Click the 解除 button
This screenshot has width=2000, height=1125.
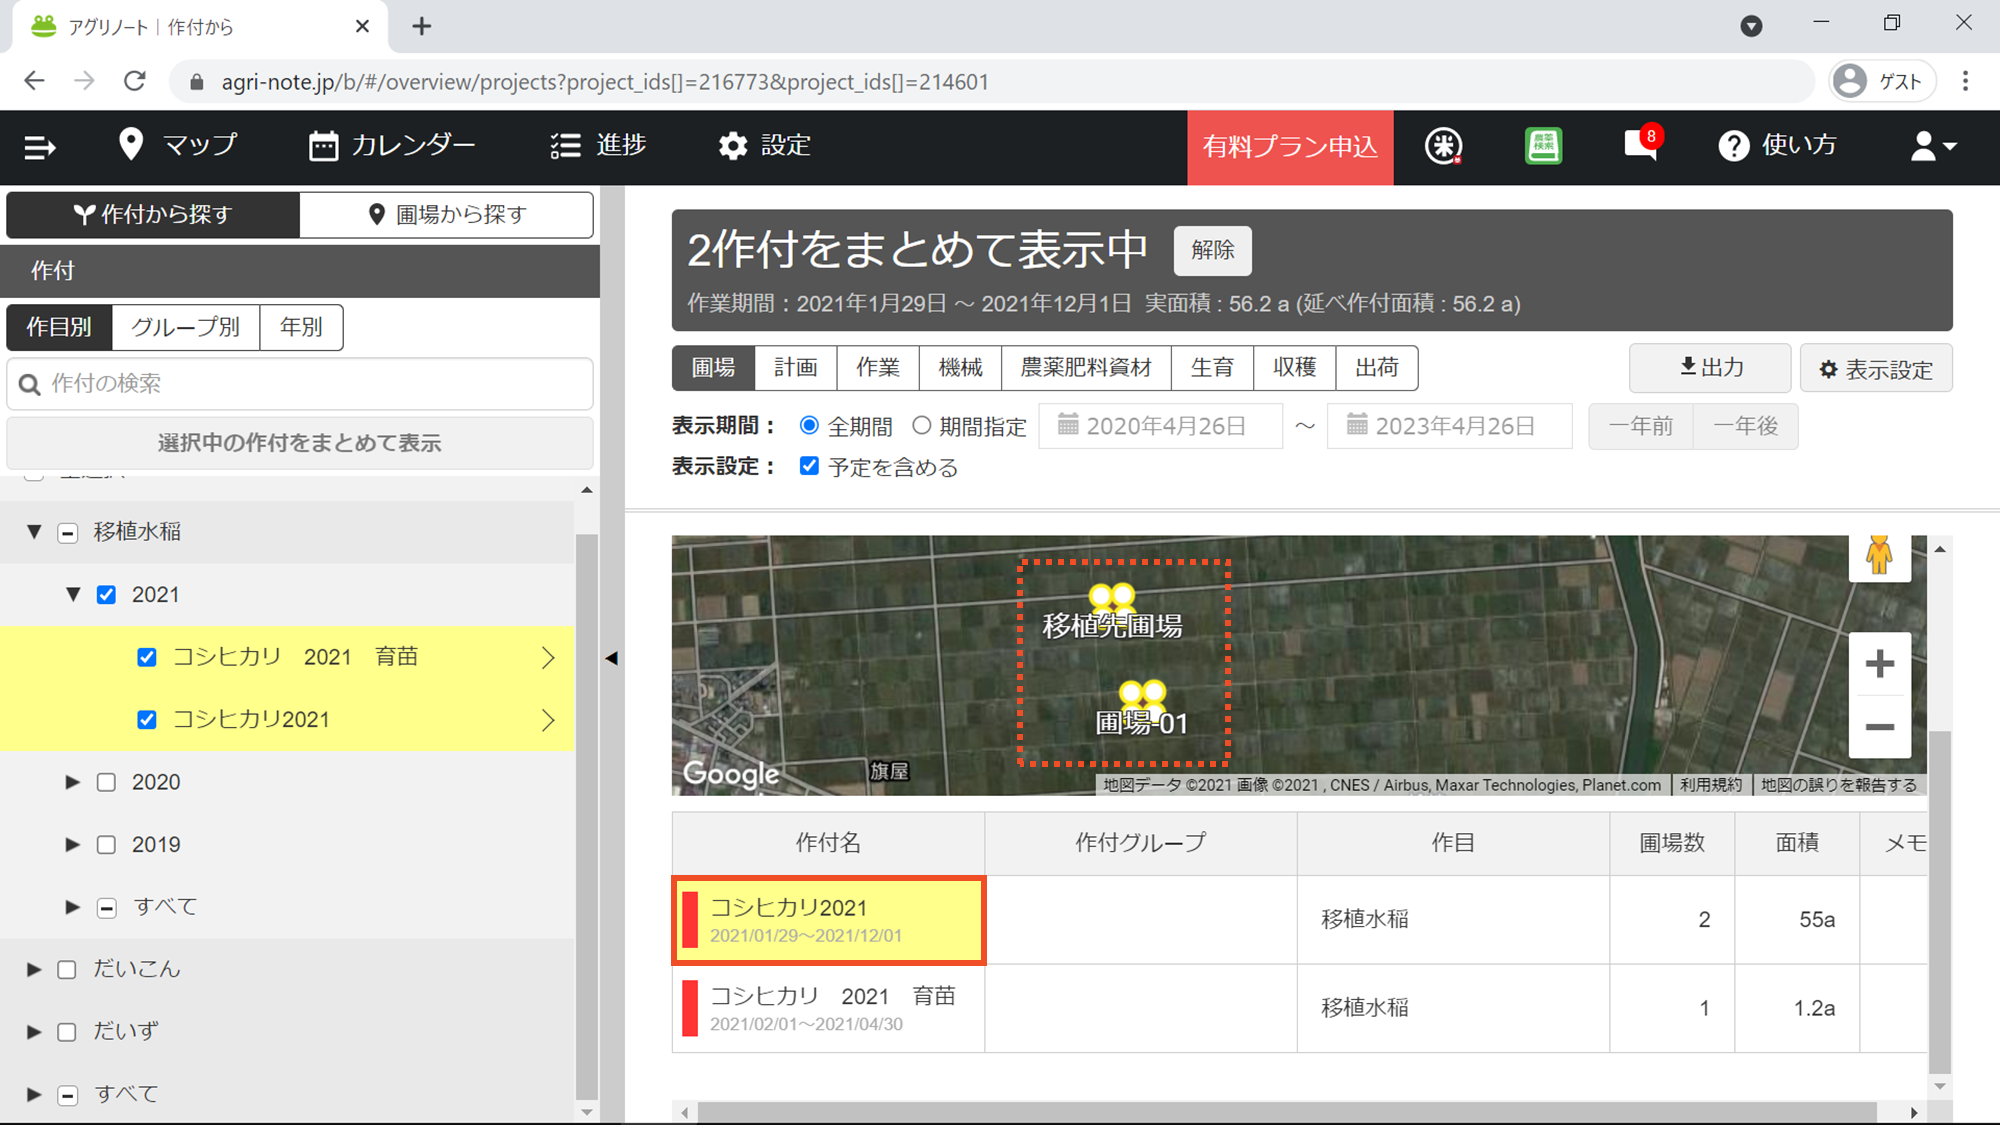[1212, 250]
